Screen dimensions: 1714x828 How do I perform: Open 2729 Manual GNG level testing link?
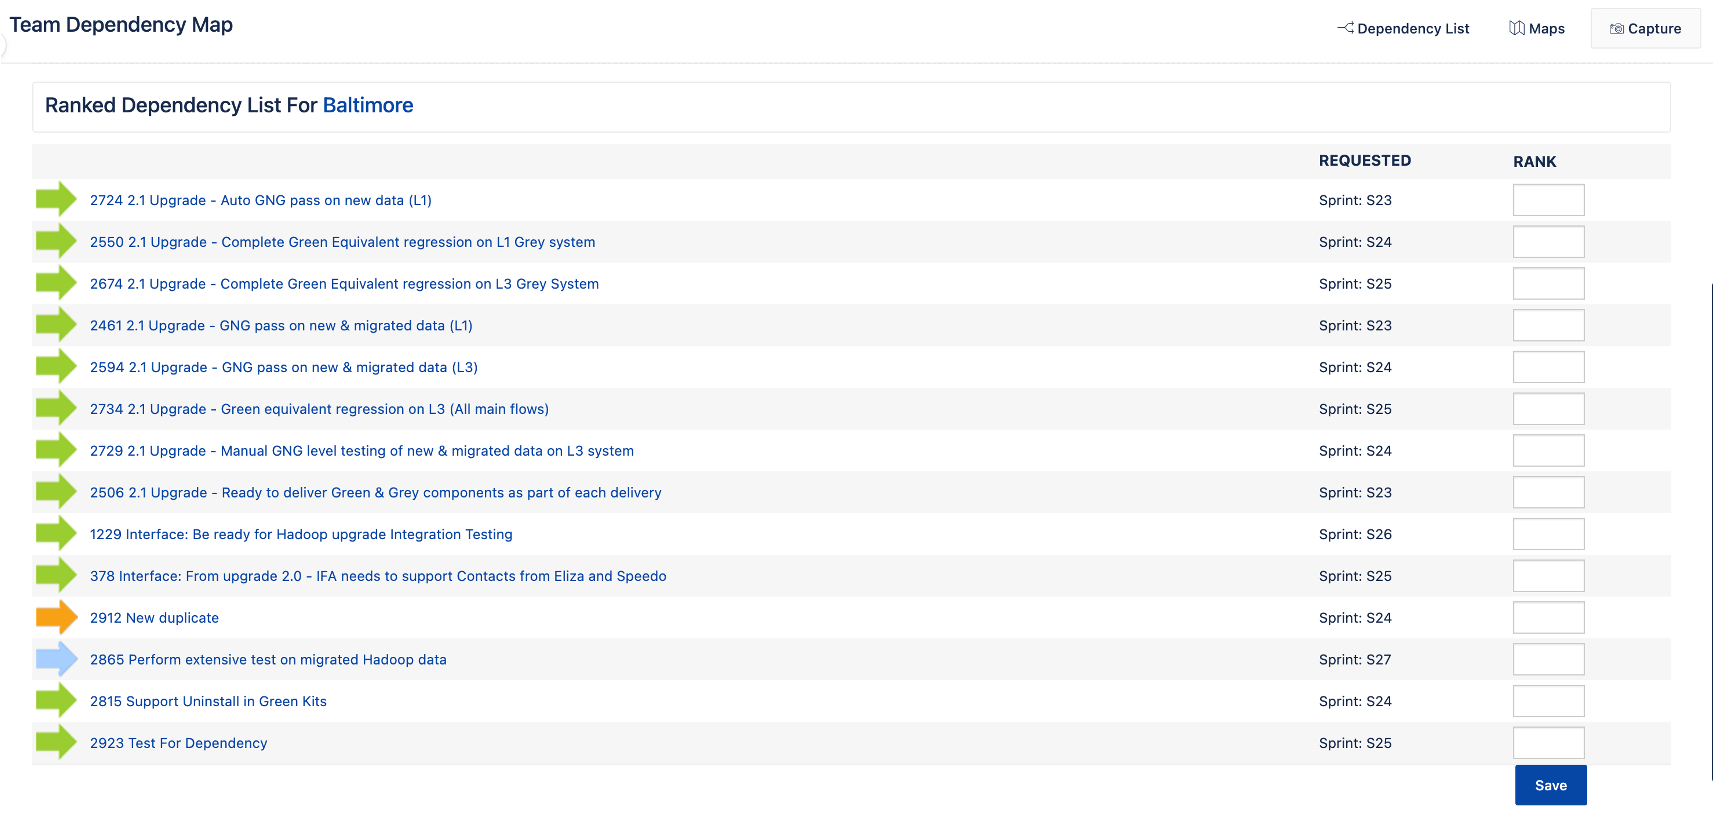(362, 451)
